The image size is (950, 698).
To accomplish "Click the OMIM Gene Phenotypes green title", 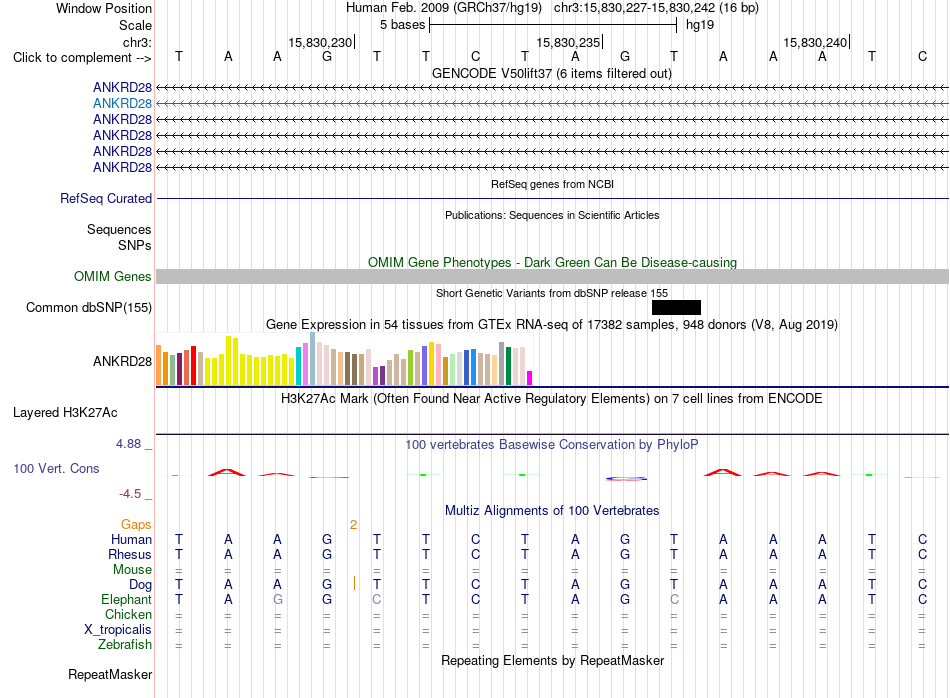I will 552,262.
